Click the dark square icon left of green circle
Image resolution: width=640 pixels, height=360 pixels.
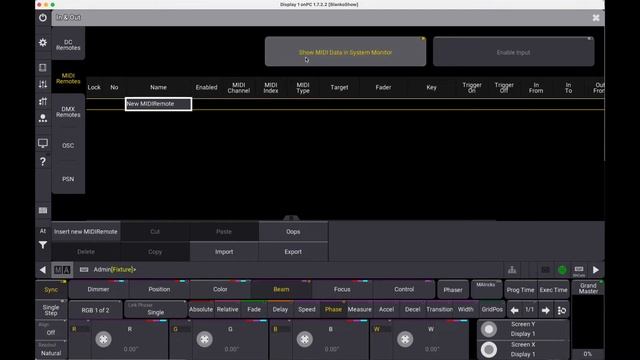545,270
